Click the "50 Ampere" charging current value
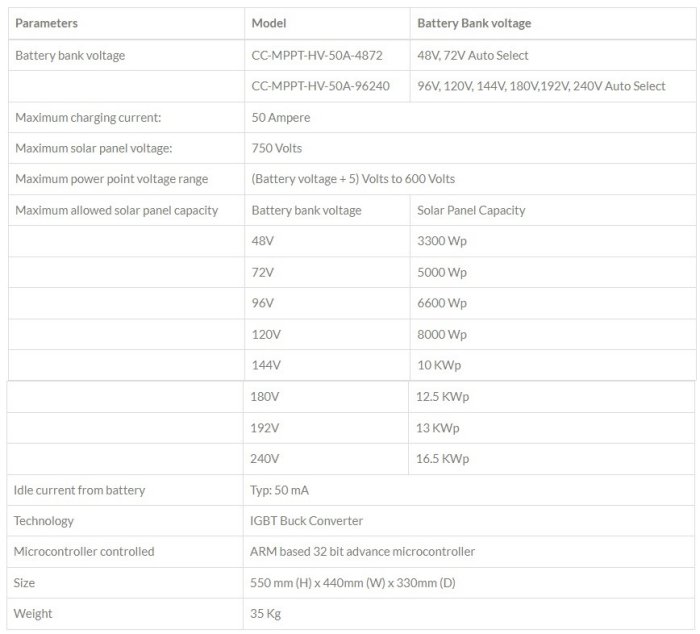The height and width of the screenshot is (634, 700). click(x=281, y=117)
